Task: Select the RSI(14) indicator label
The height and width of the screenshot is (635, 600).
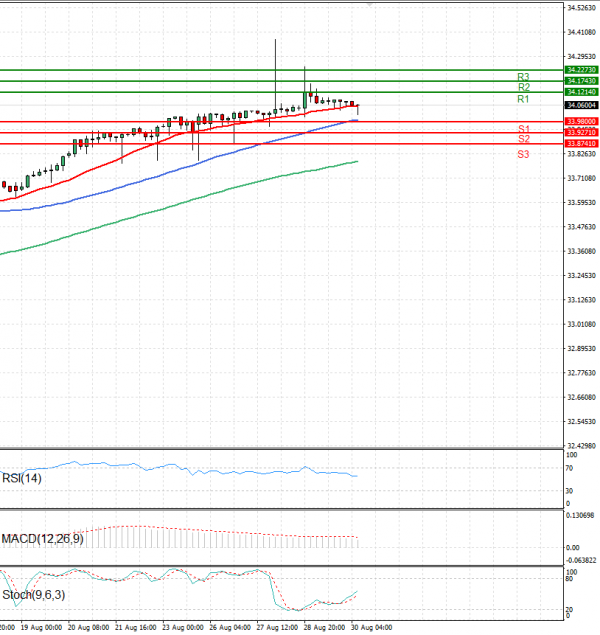Action: [x=22, y=478]
